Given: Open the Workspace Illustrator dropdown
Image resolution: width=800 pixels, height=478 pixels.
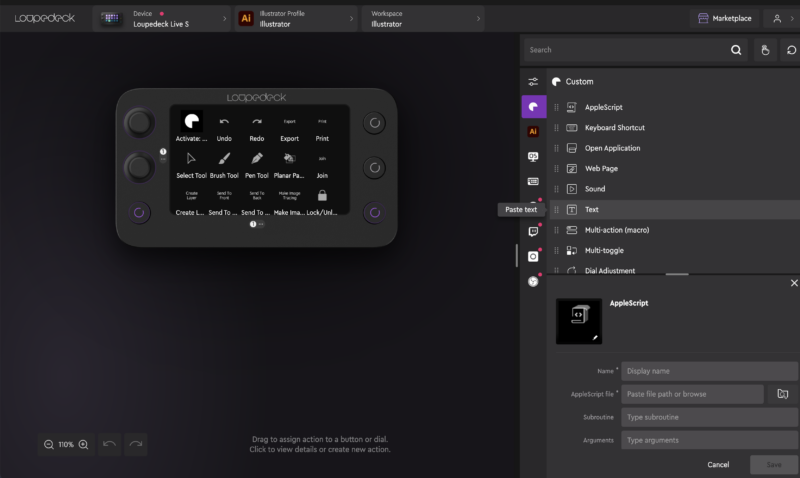Looking at the screenshot, I should [x=423, y=19].
